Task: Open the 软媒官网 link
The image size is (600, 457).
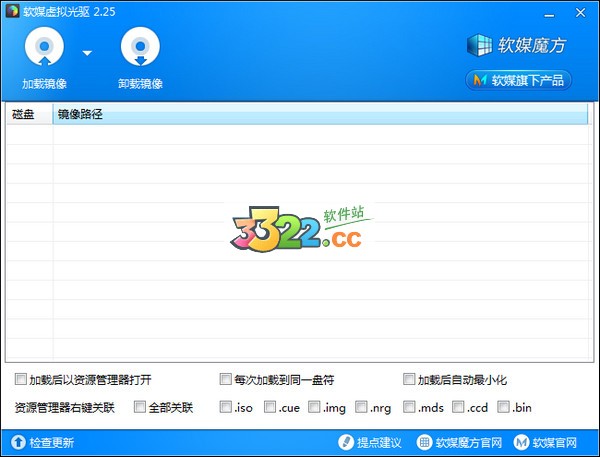Action: (x=554, y=443)
